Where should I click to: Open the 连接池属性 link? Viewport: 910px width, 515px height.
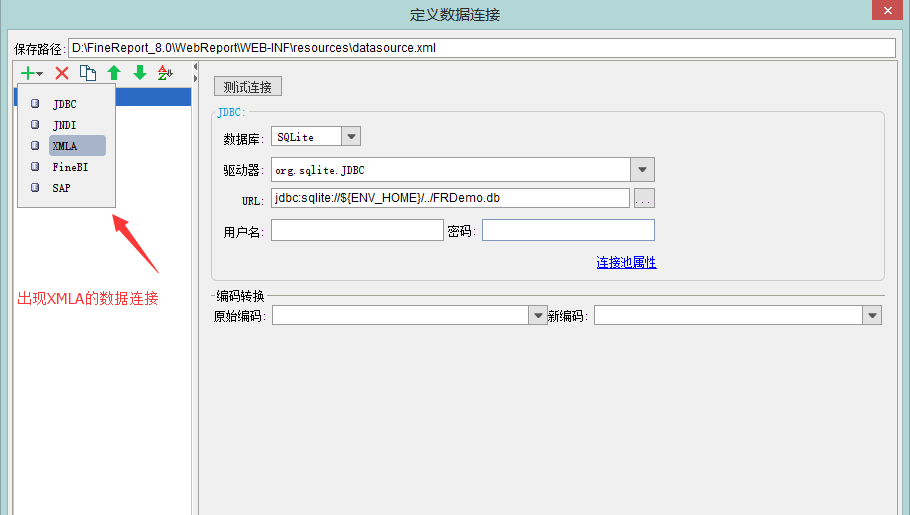pos(626,262)
